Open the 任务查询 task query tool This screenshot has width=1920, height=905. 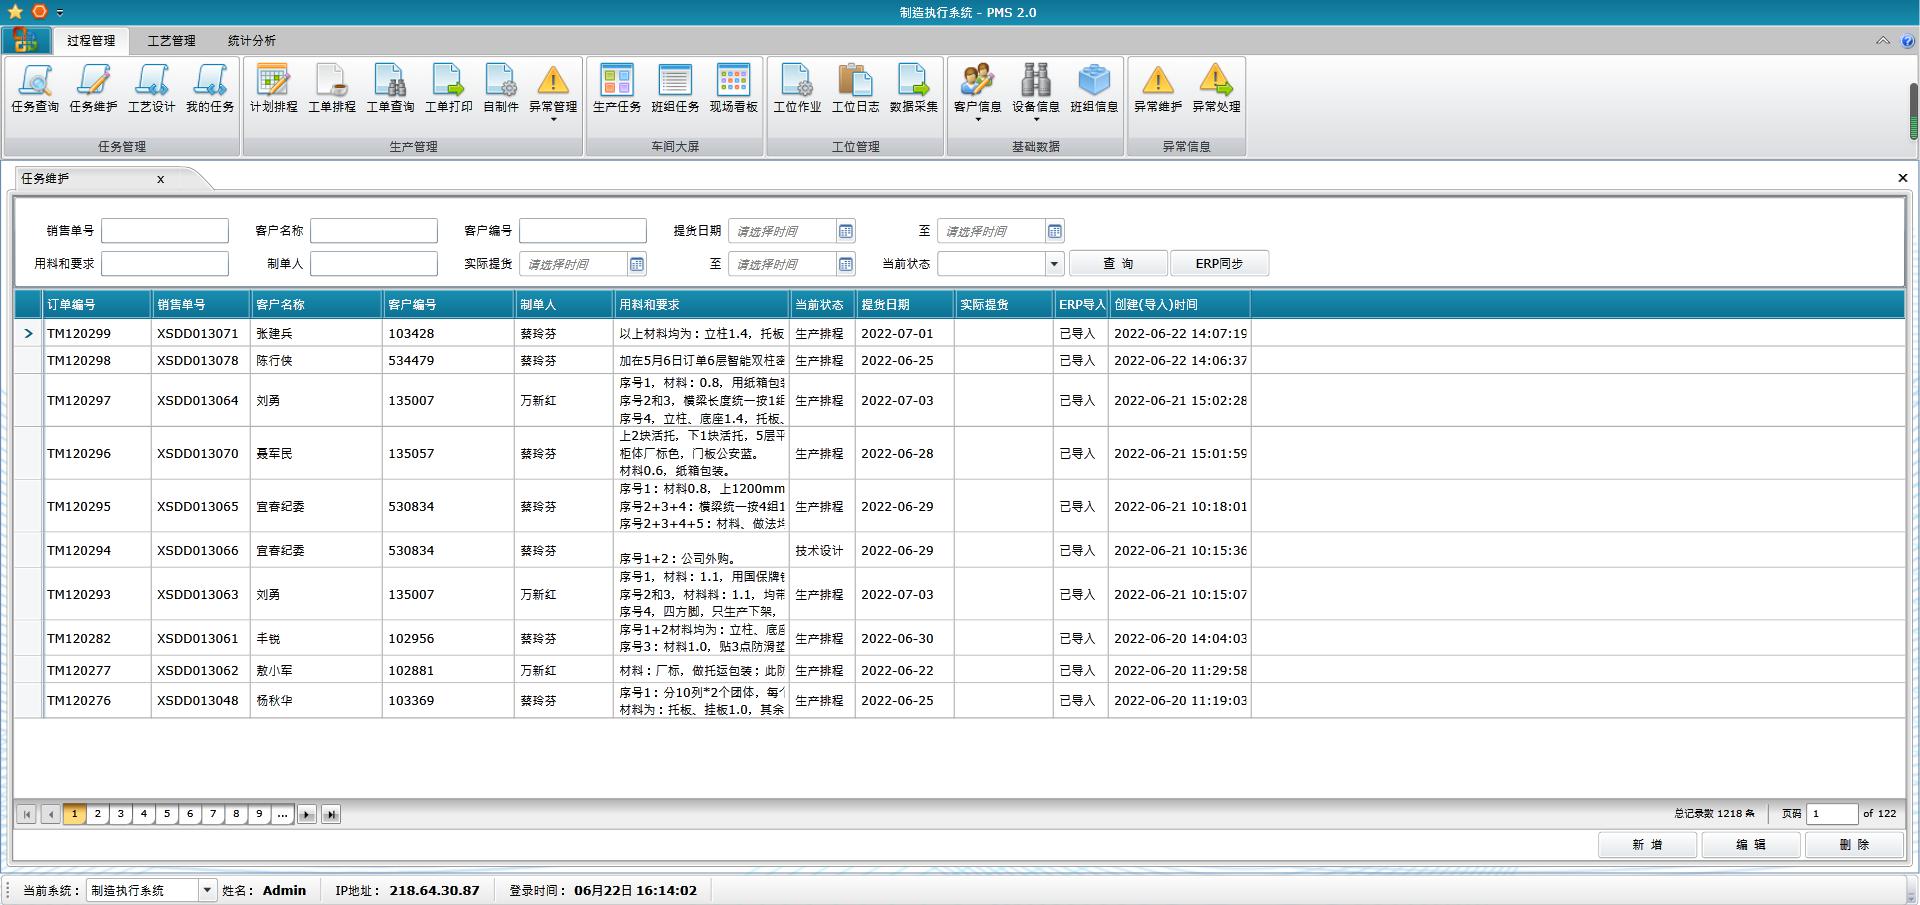pyautogui.click(x=35, y=88)
